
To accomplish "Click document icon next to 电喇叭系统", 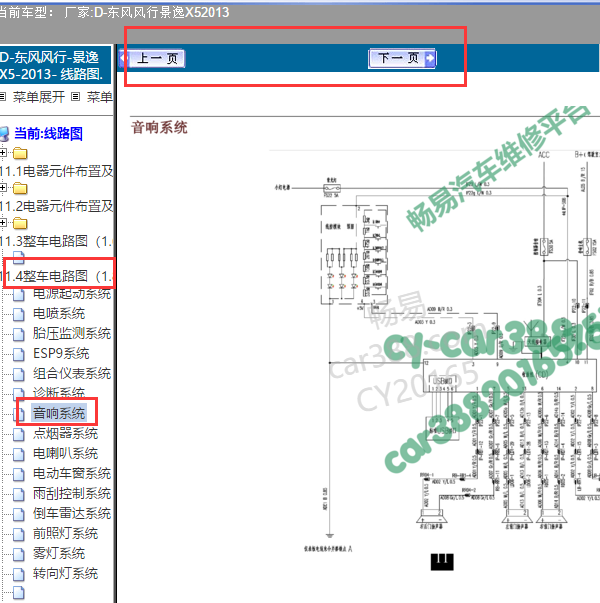I will coord(18,454).
